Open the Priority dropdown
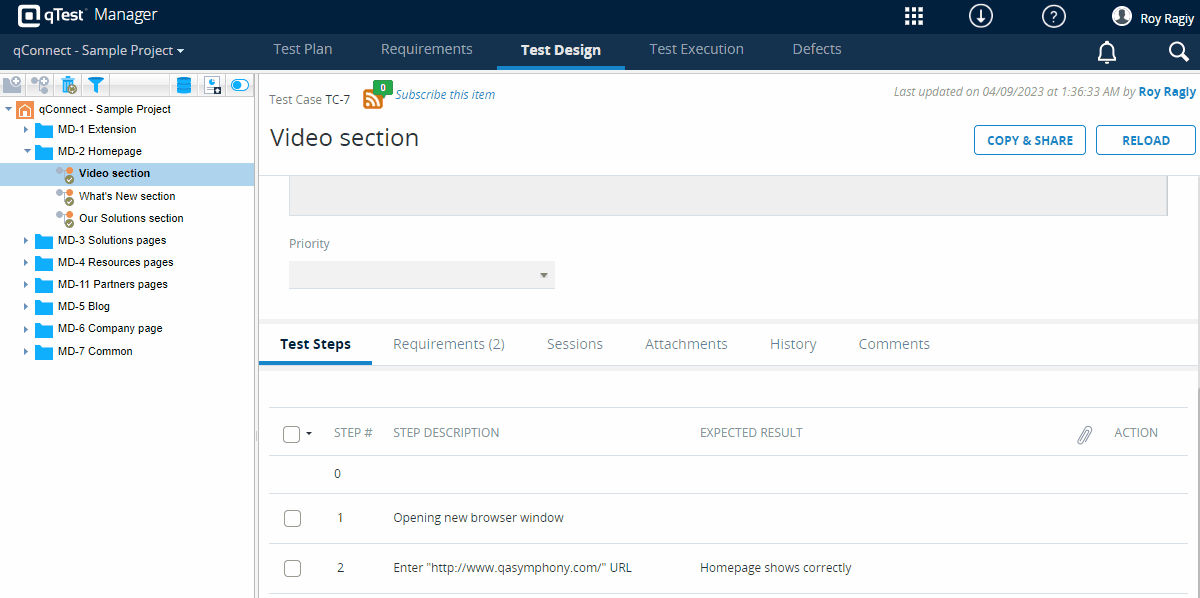 click(421, 275)
